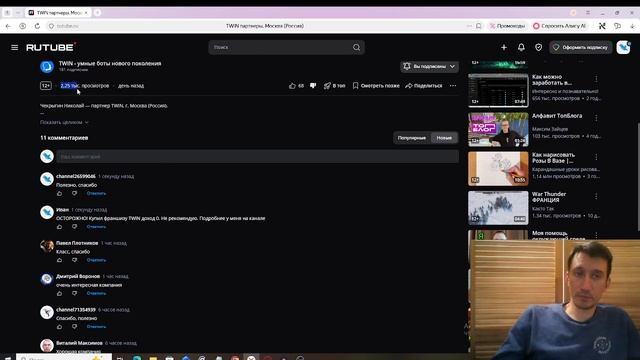Click the page scrollbar thumb
The image size is (640, 360).
[638, 176]
